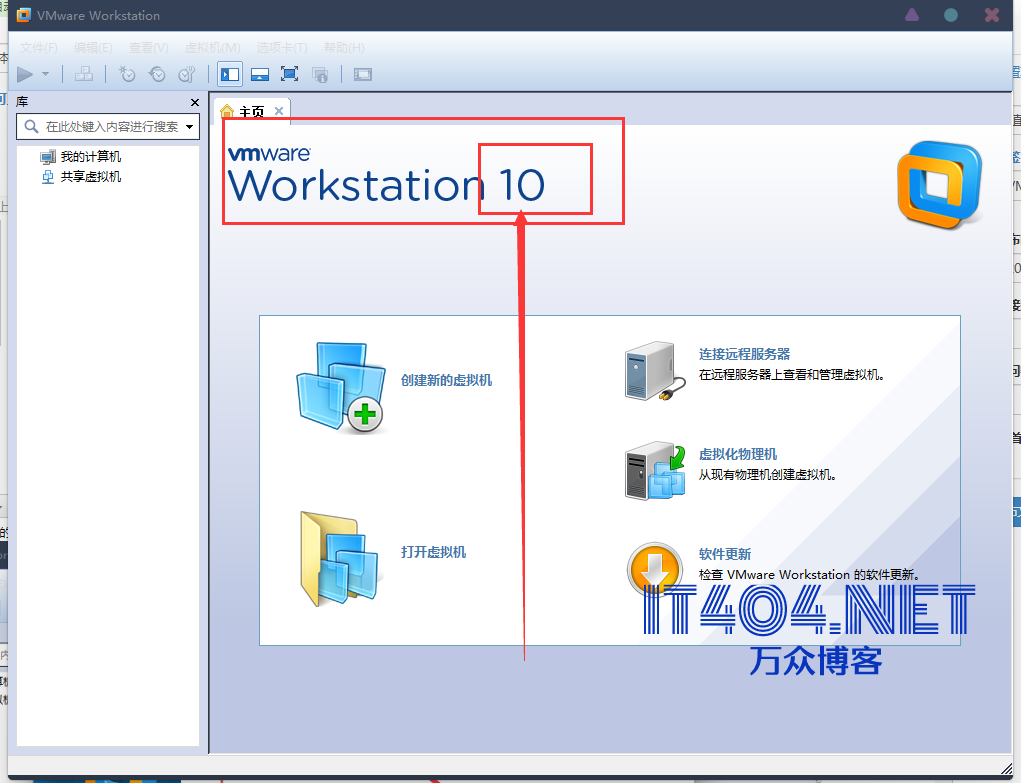Click the create new virtual machine icon
1021x783 pixels.
(341, 388)
